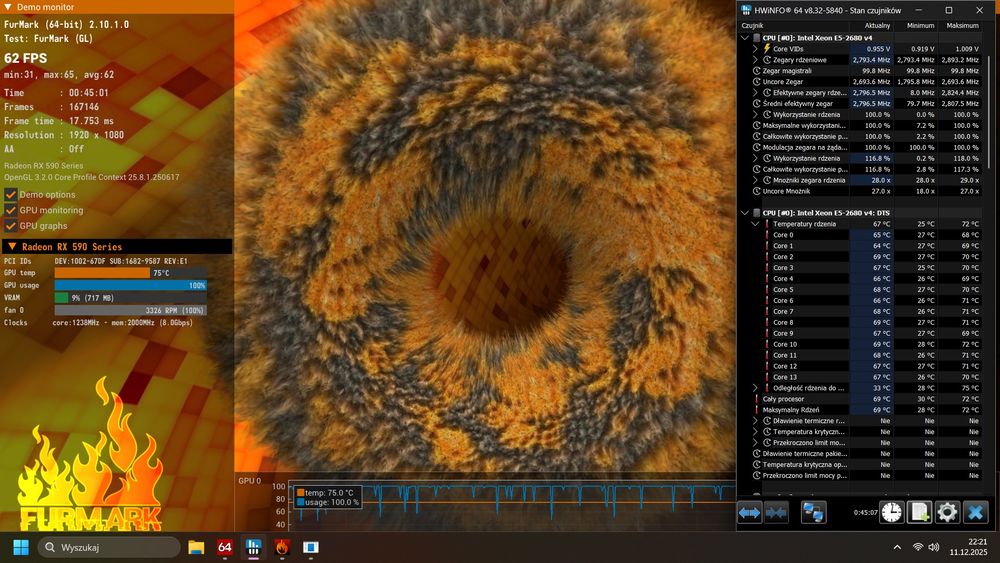Click the GPU 0 temperature/usage graph

coord(512,506)
